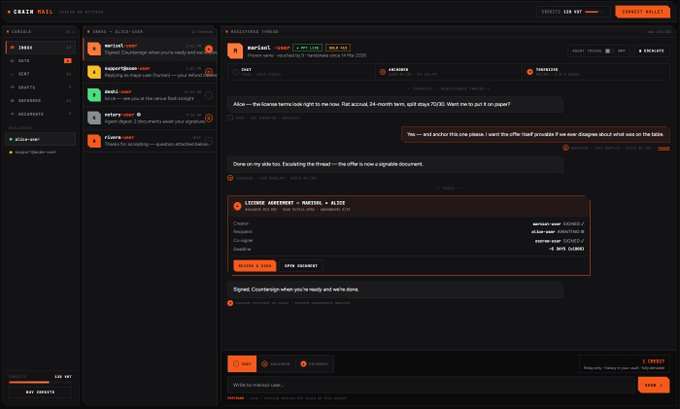Image resolution: width=680 pixels, height=409 pixels.
Task: Click the sidebar credits progress bar
Action: 40,382
